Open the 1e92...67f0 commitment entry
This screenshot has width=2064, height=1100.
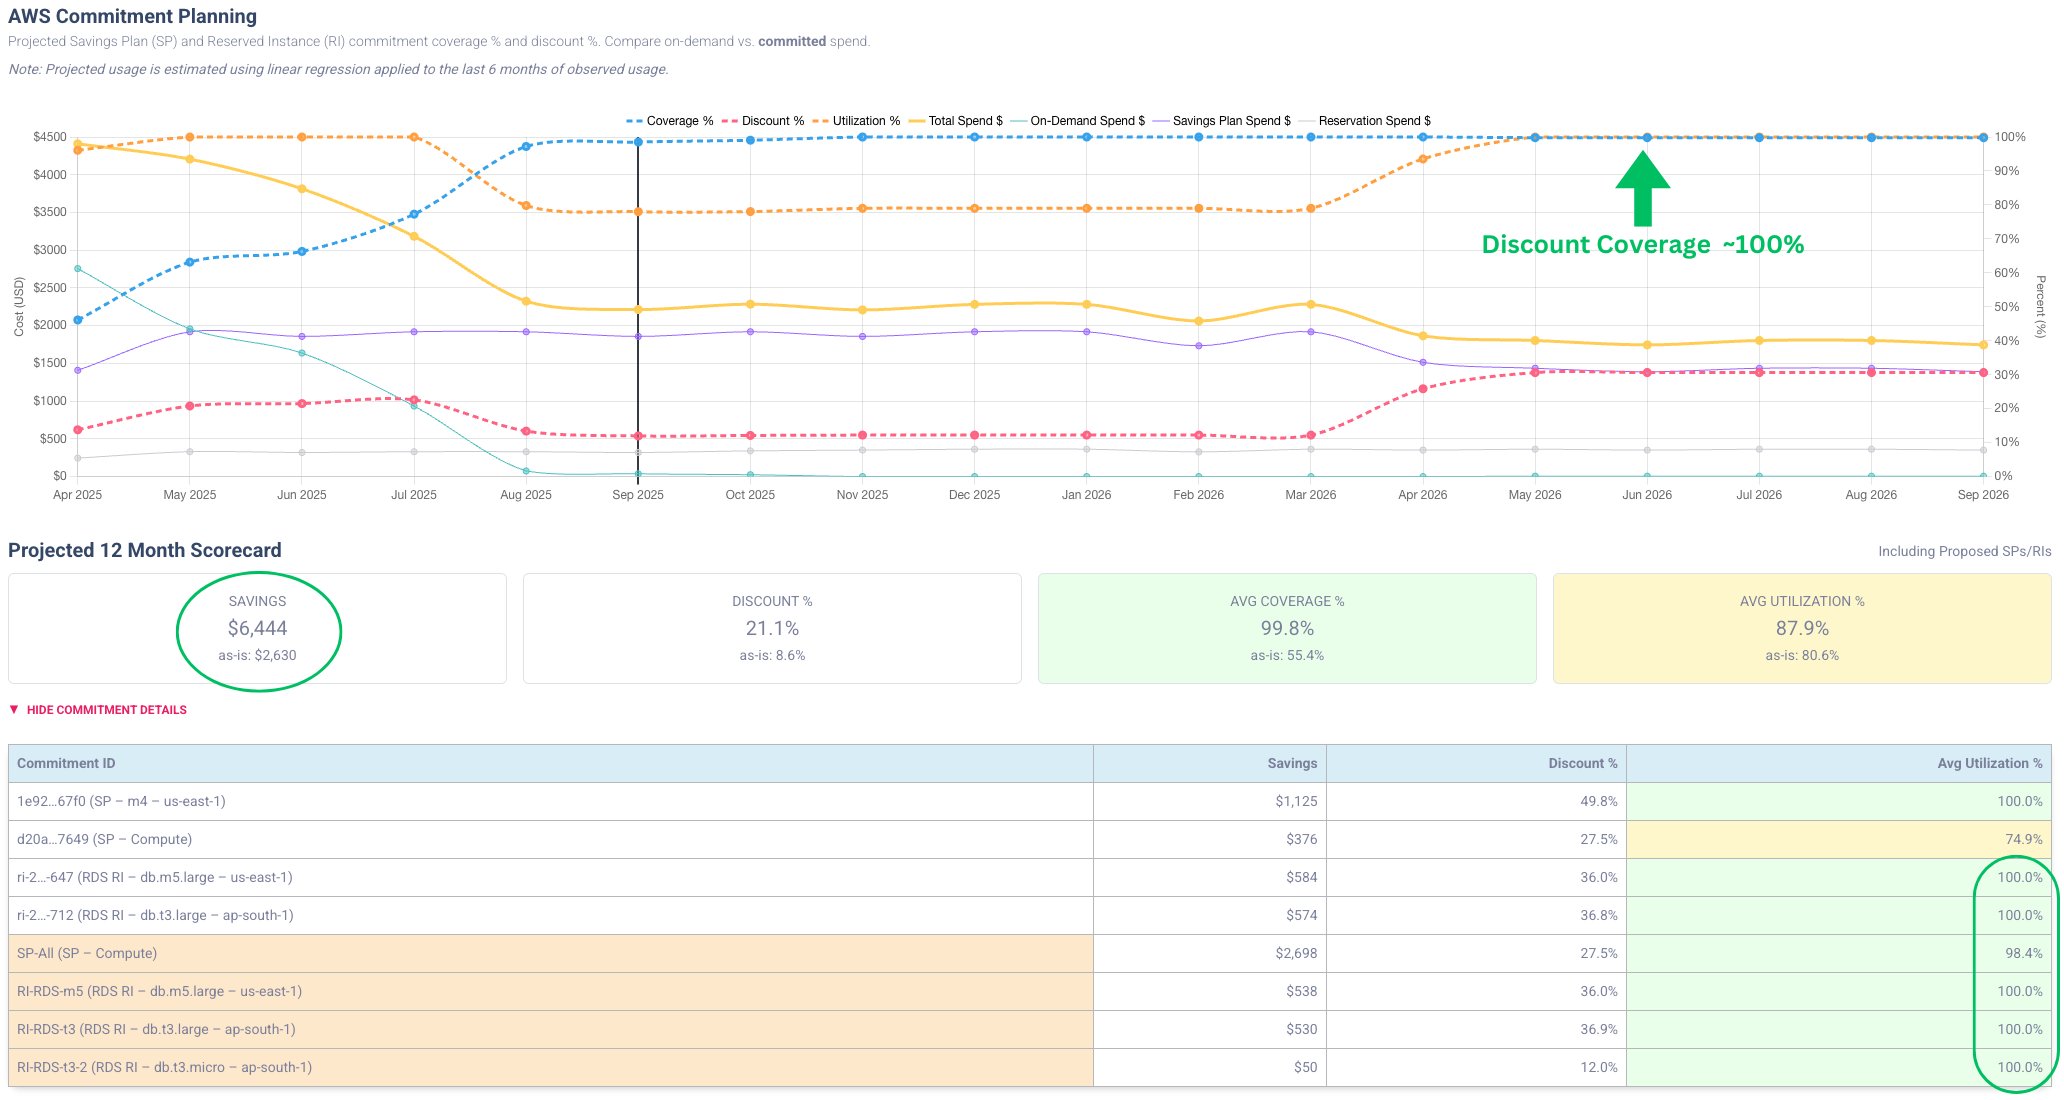pos(120,801)
